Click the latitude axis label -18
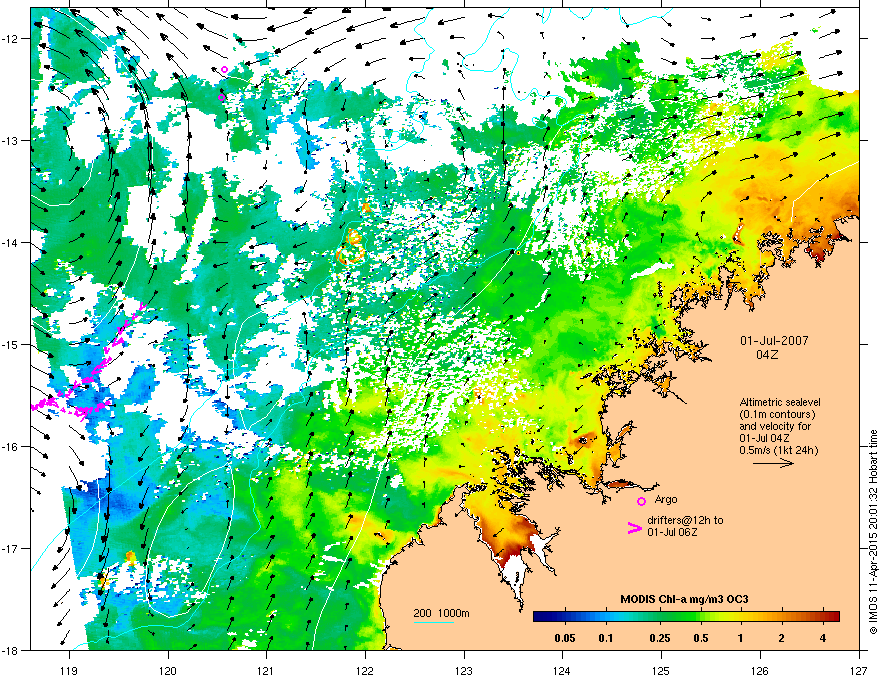 pyautogui.click(x=11, y=650)
